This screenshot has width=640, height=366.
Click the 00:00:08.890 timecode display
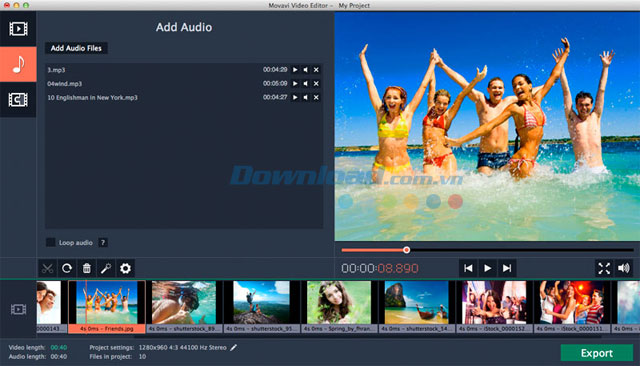[380, 268]
